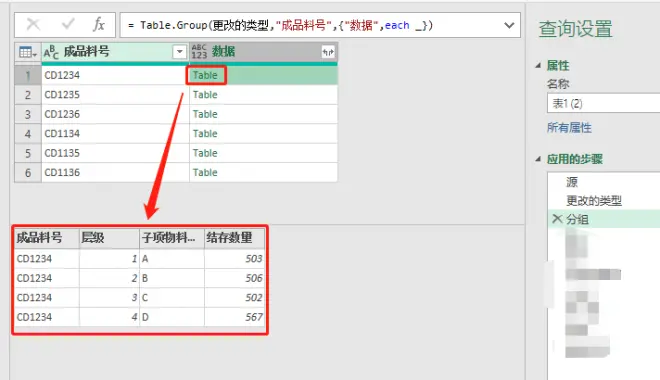Click the 子项物料 header in the preview table

[172, 238]
